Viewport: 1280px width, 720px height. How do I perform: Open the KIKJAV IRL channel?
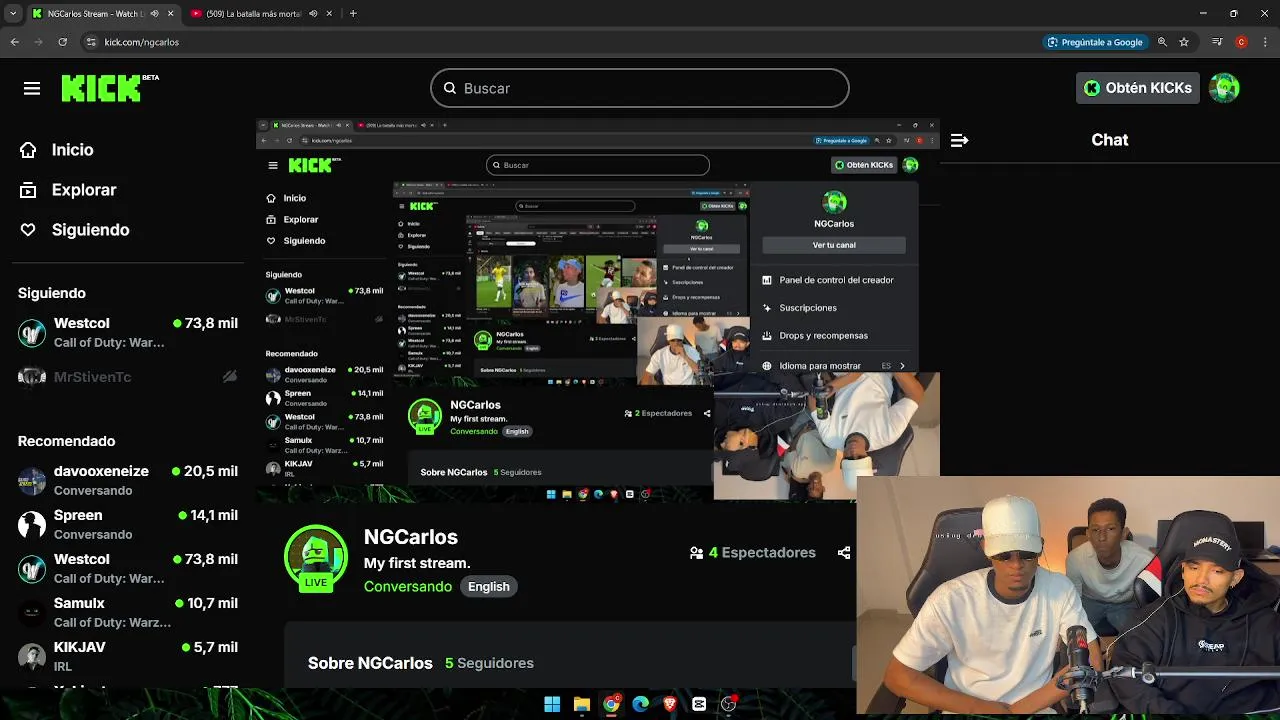coord(128,656)
